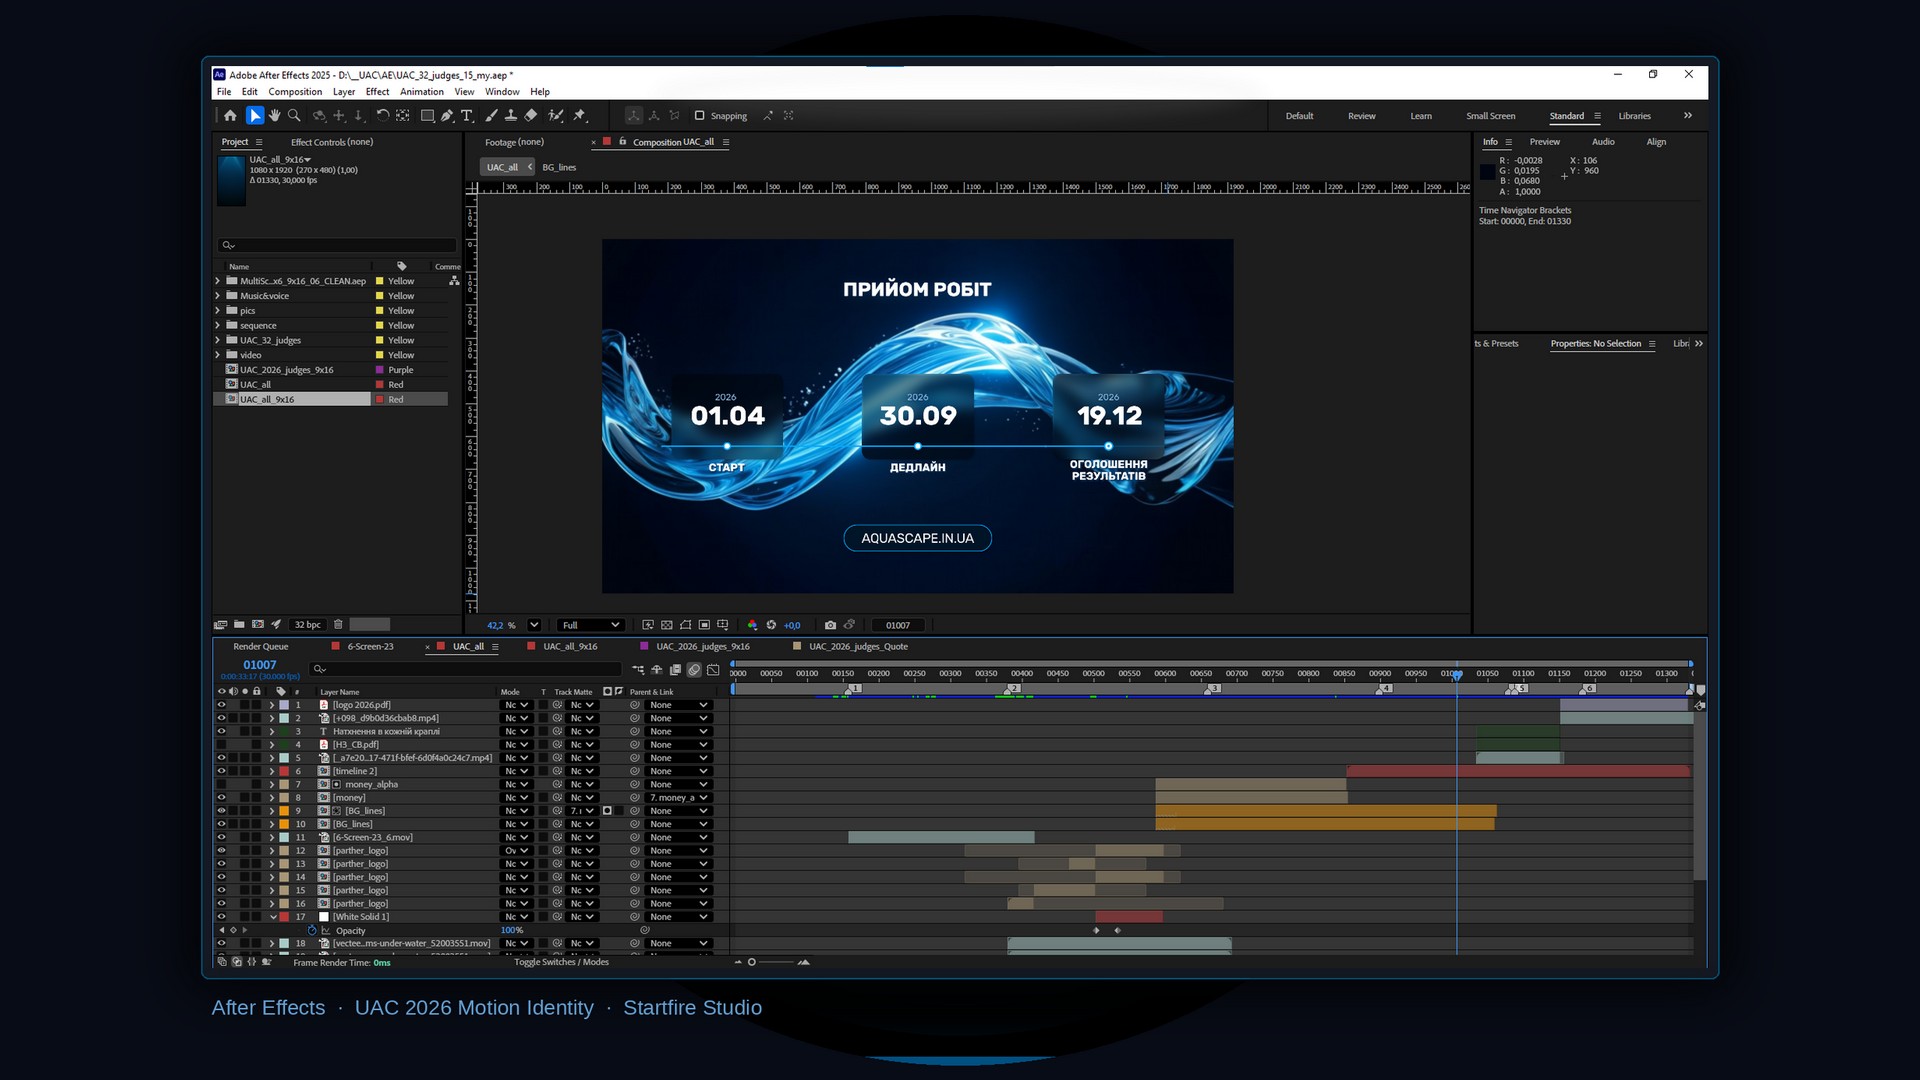The height and width of the screenshot is (1080, 1920).
Task: Expand the UAC_32_judges folder
Action: point(218,340)
